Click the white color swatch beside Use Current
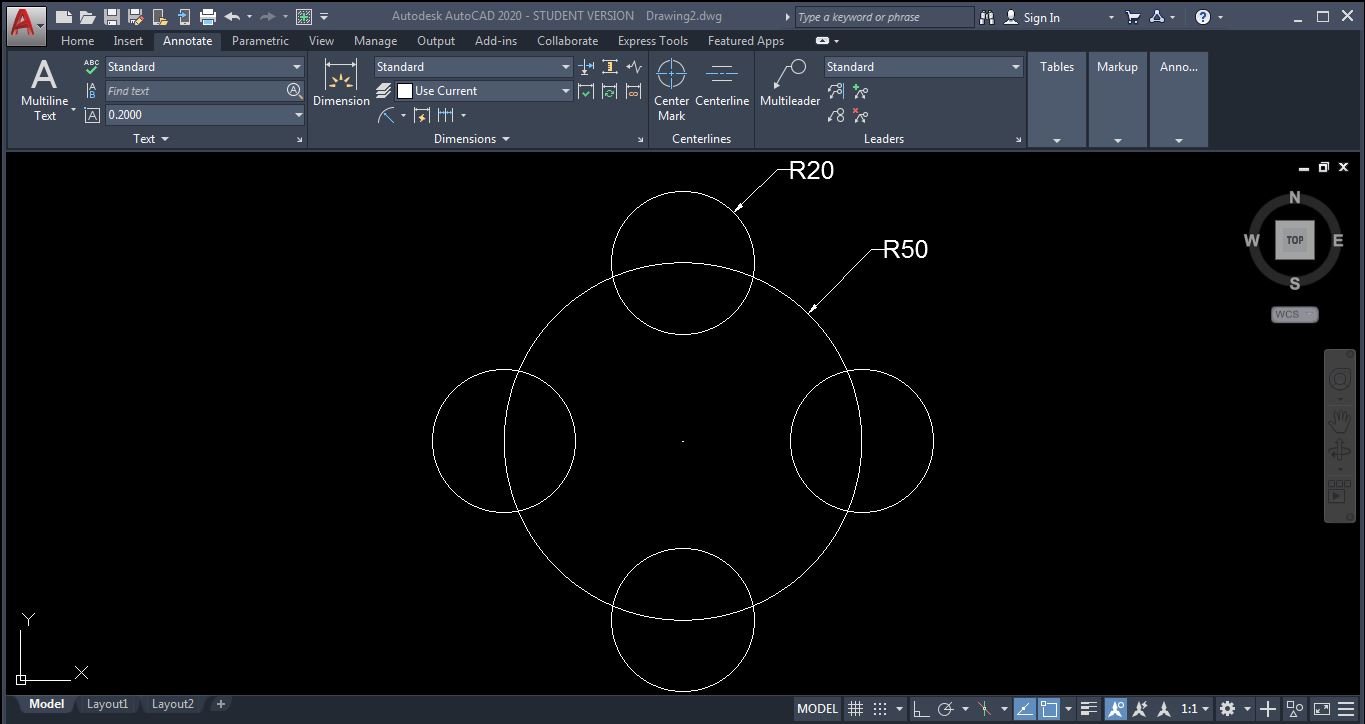 (405, 90)
